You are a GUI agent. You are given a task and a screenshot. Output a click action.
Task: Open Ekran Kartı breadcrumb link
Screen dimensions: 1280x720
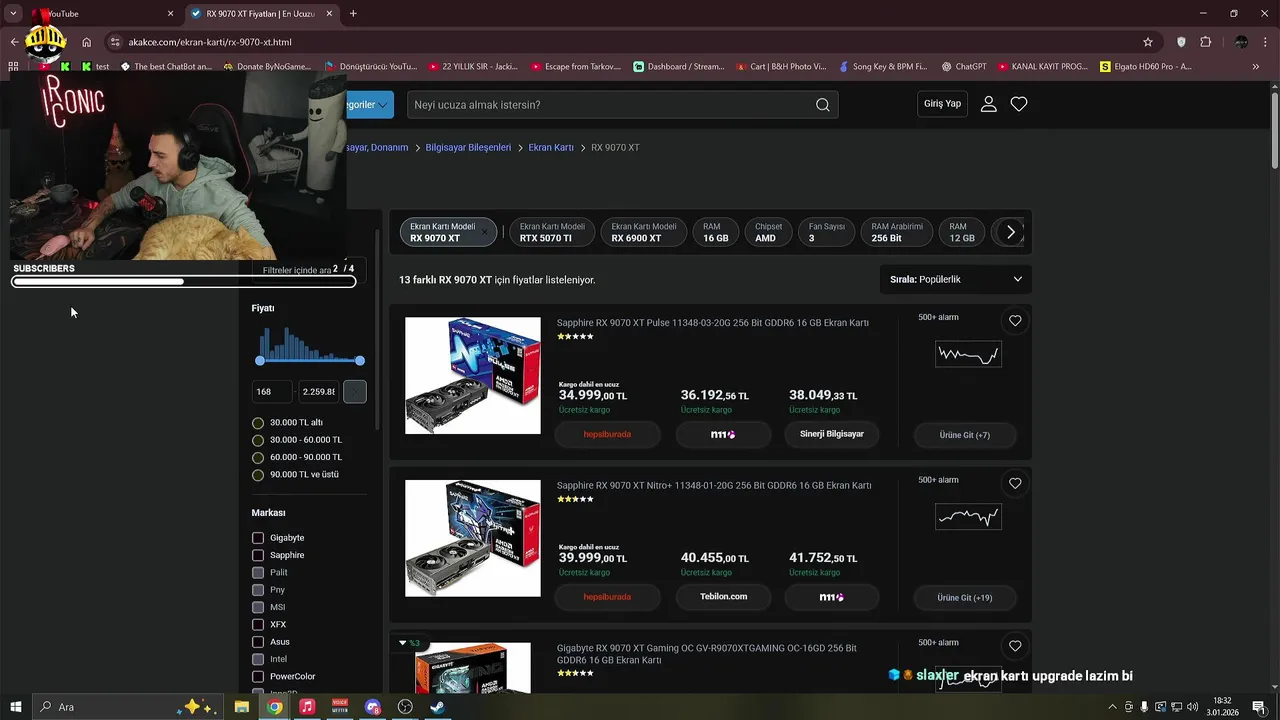pyautogui.click(x=551, y=147)
